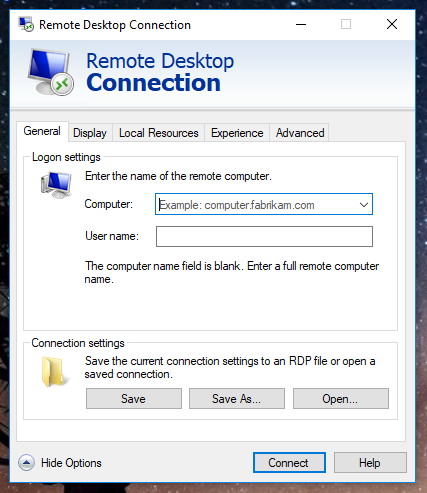Screen dimensions: 427x493
Task: Expand the Computer dropdown arrow
Action: pyautogui.click(x=364, y=204)
